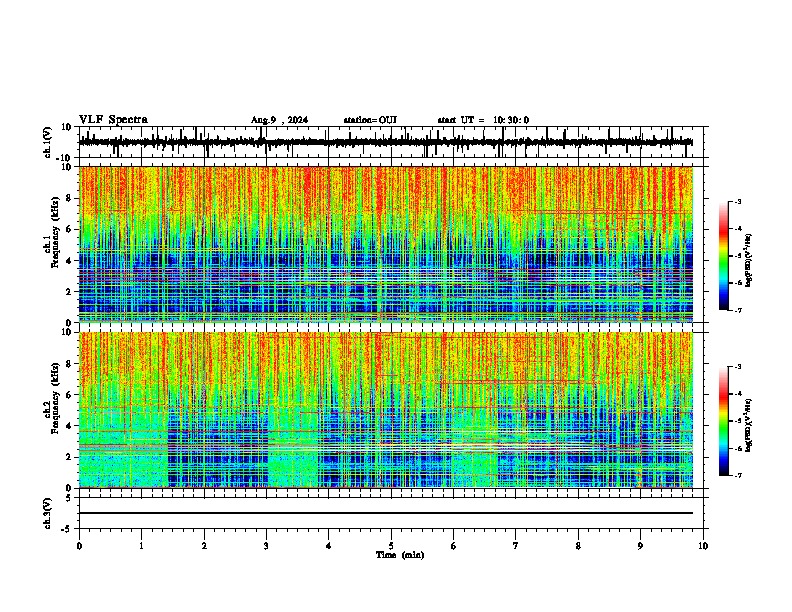This screenshot has height=612, width=792.
Task: Click the "2" kHz tick on the ch.1 frequency axis
Action: 69,291
